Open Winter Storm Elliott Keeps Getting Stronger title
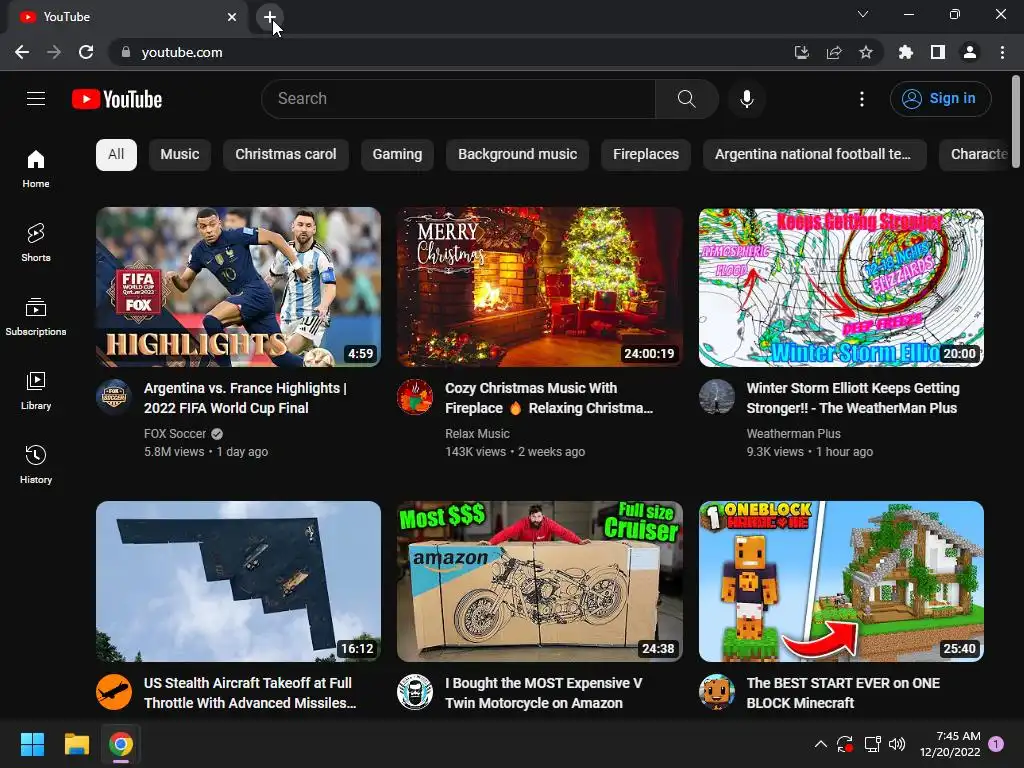 tap(853, 398)
